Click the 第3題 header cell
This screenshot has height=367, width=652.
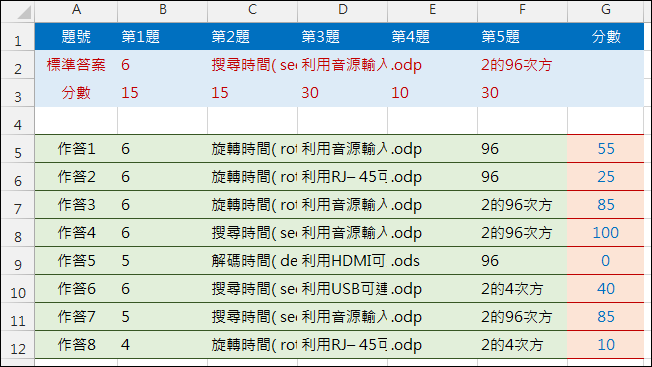click(343, 37)
